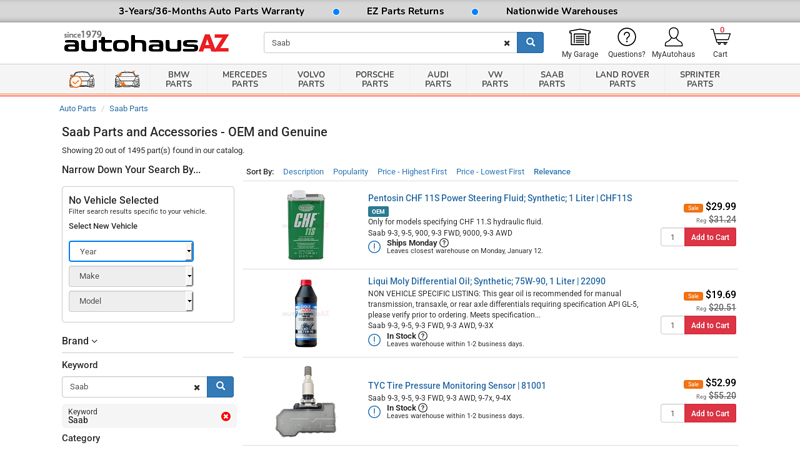
Task: Click the Questions help icon
Action: [x=626, y=38]
